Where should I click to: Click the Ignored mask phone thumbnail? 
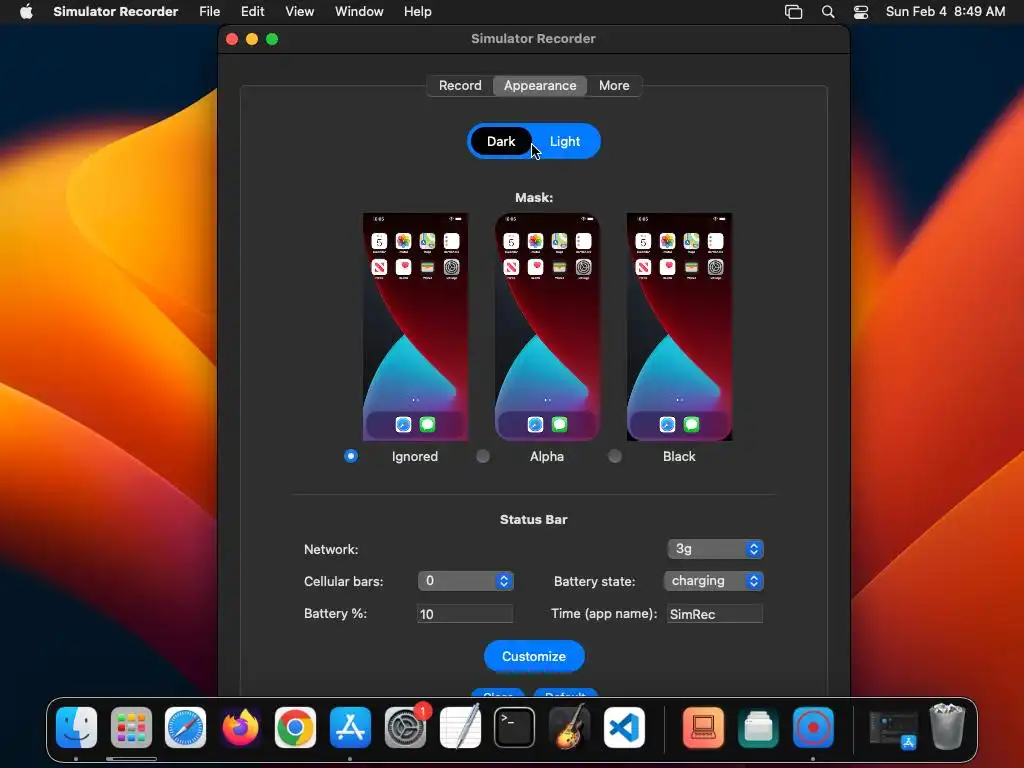[415, 327]
